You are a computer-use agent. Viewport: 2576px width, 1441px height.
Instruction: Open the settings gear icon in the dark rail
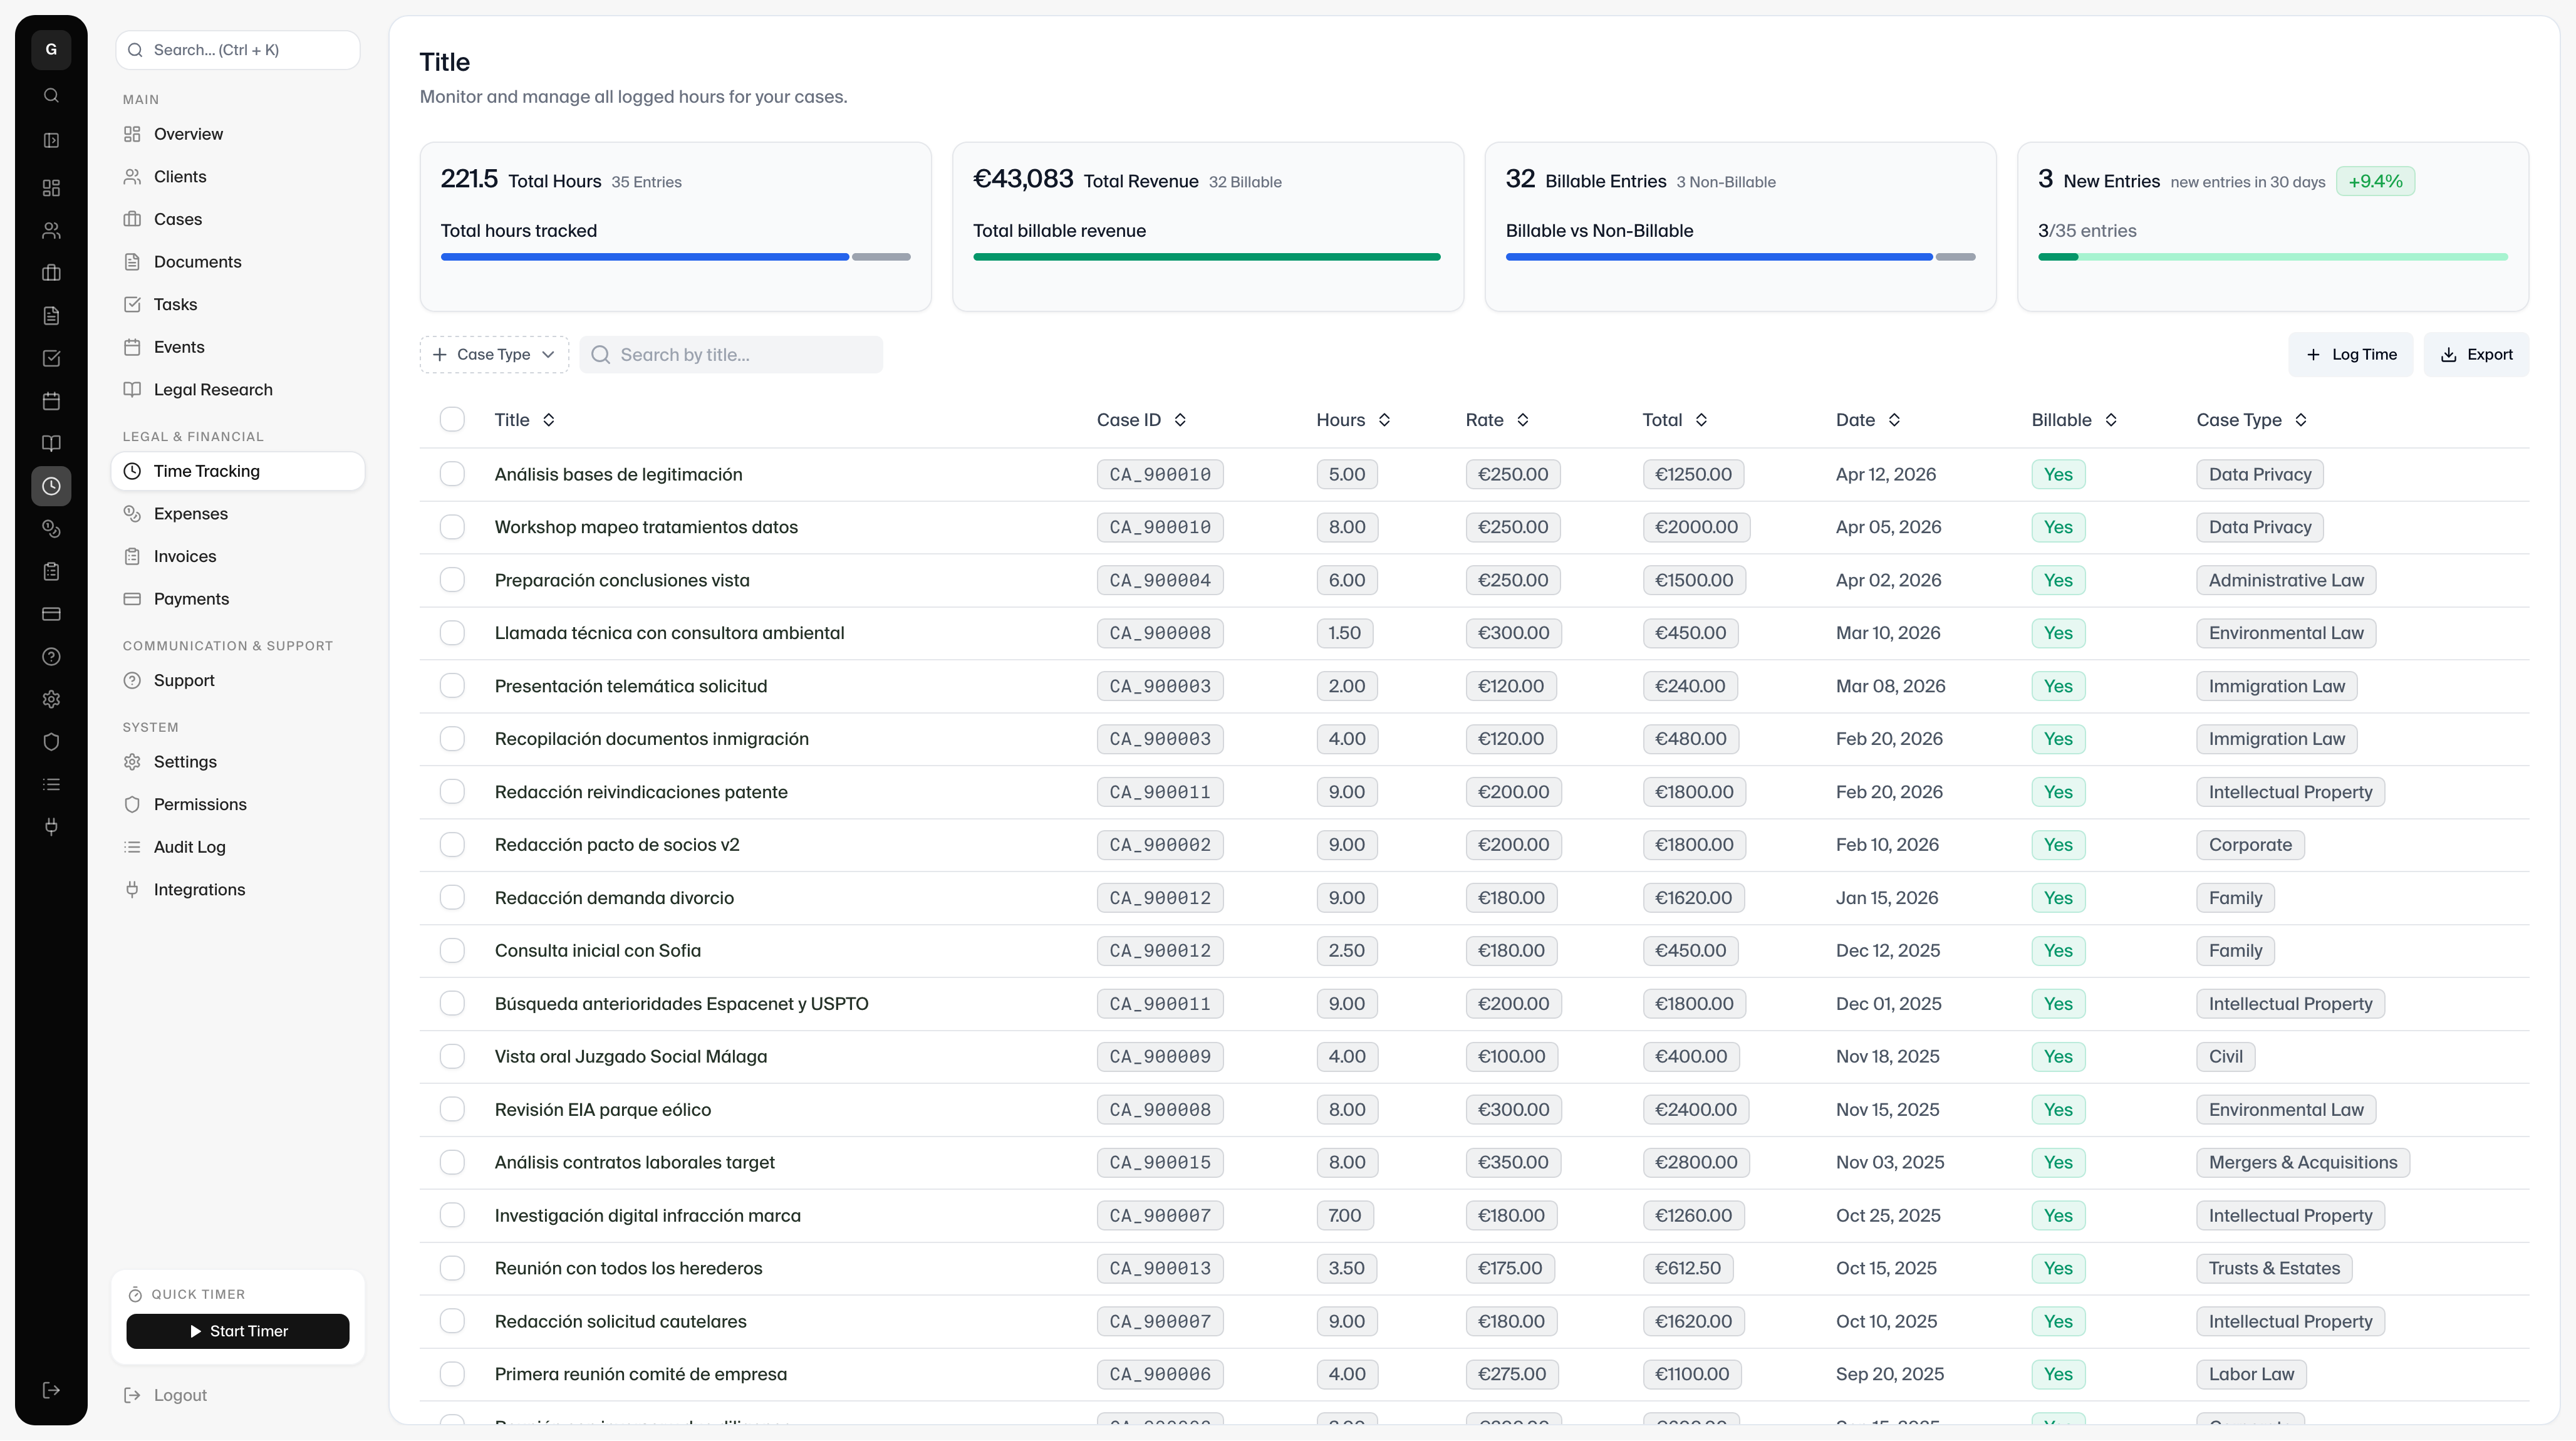[51, 699]
